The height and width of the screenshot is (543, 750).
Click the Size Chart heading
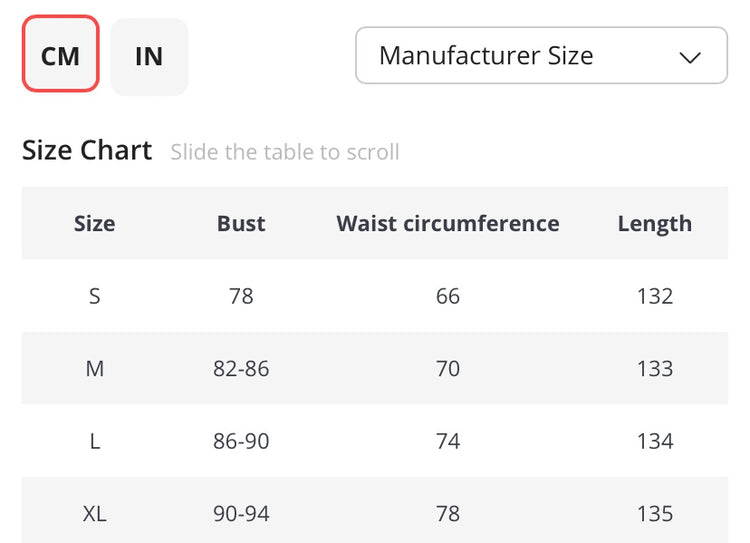pyautogui.click(x=87, y=150)
